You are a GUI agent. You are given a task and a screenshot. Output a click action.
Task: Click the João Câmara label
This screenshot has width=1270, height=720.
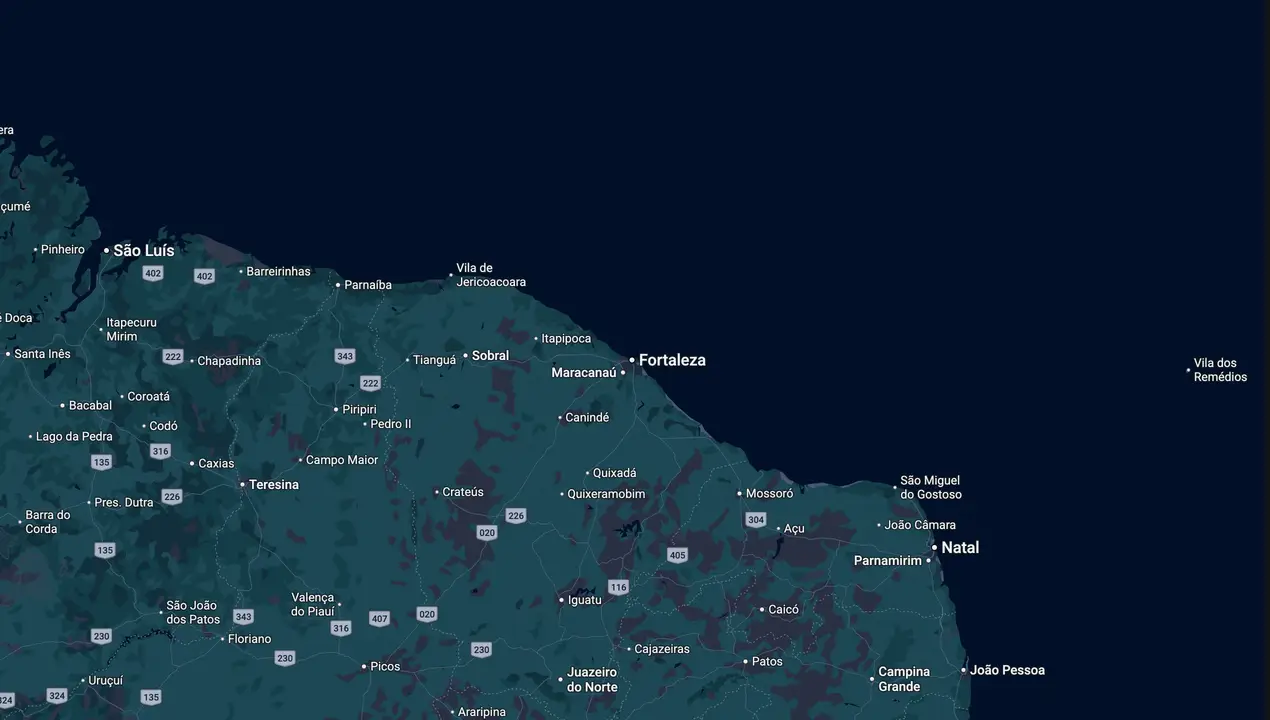point(920,525)
